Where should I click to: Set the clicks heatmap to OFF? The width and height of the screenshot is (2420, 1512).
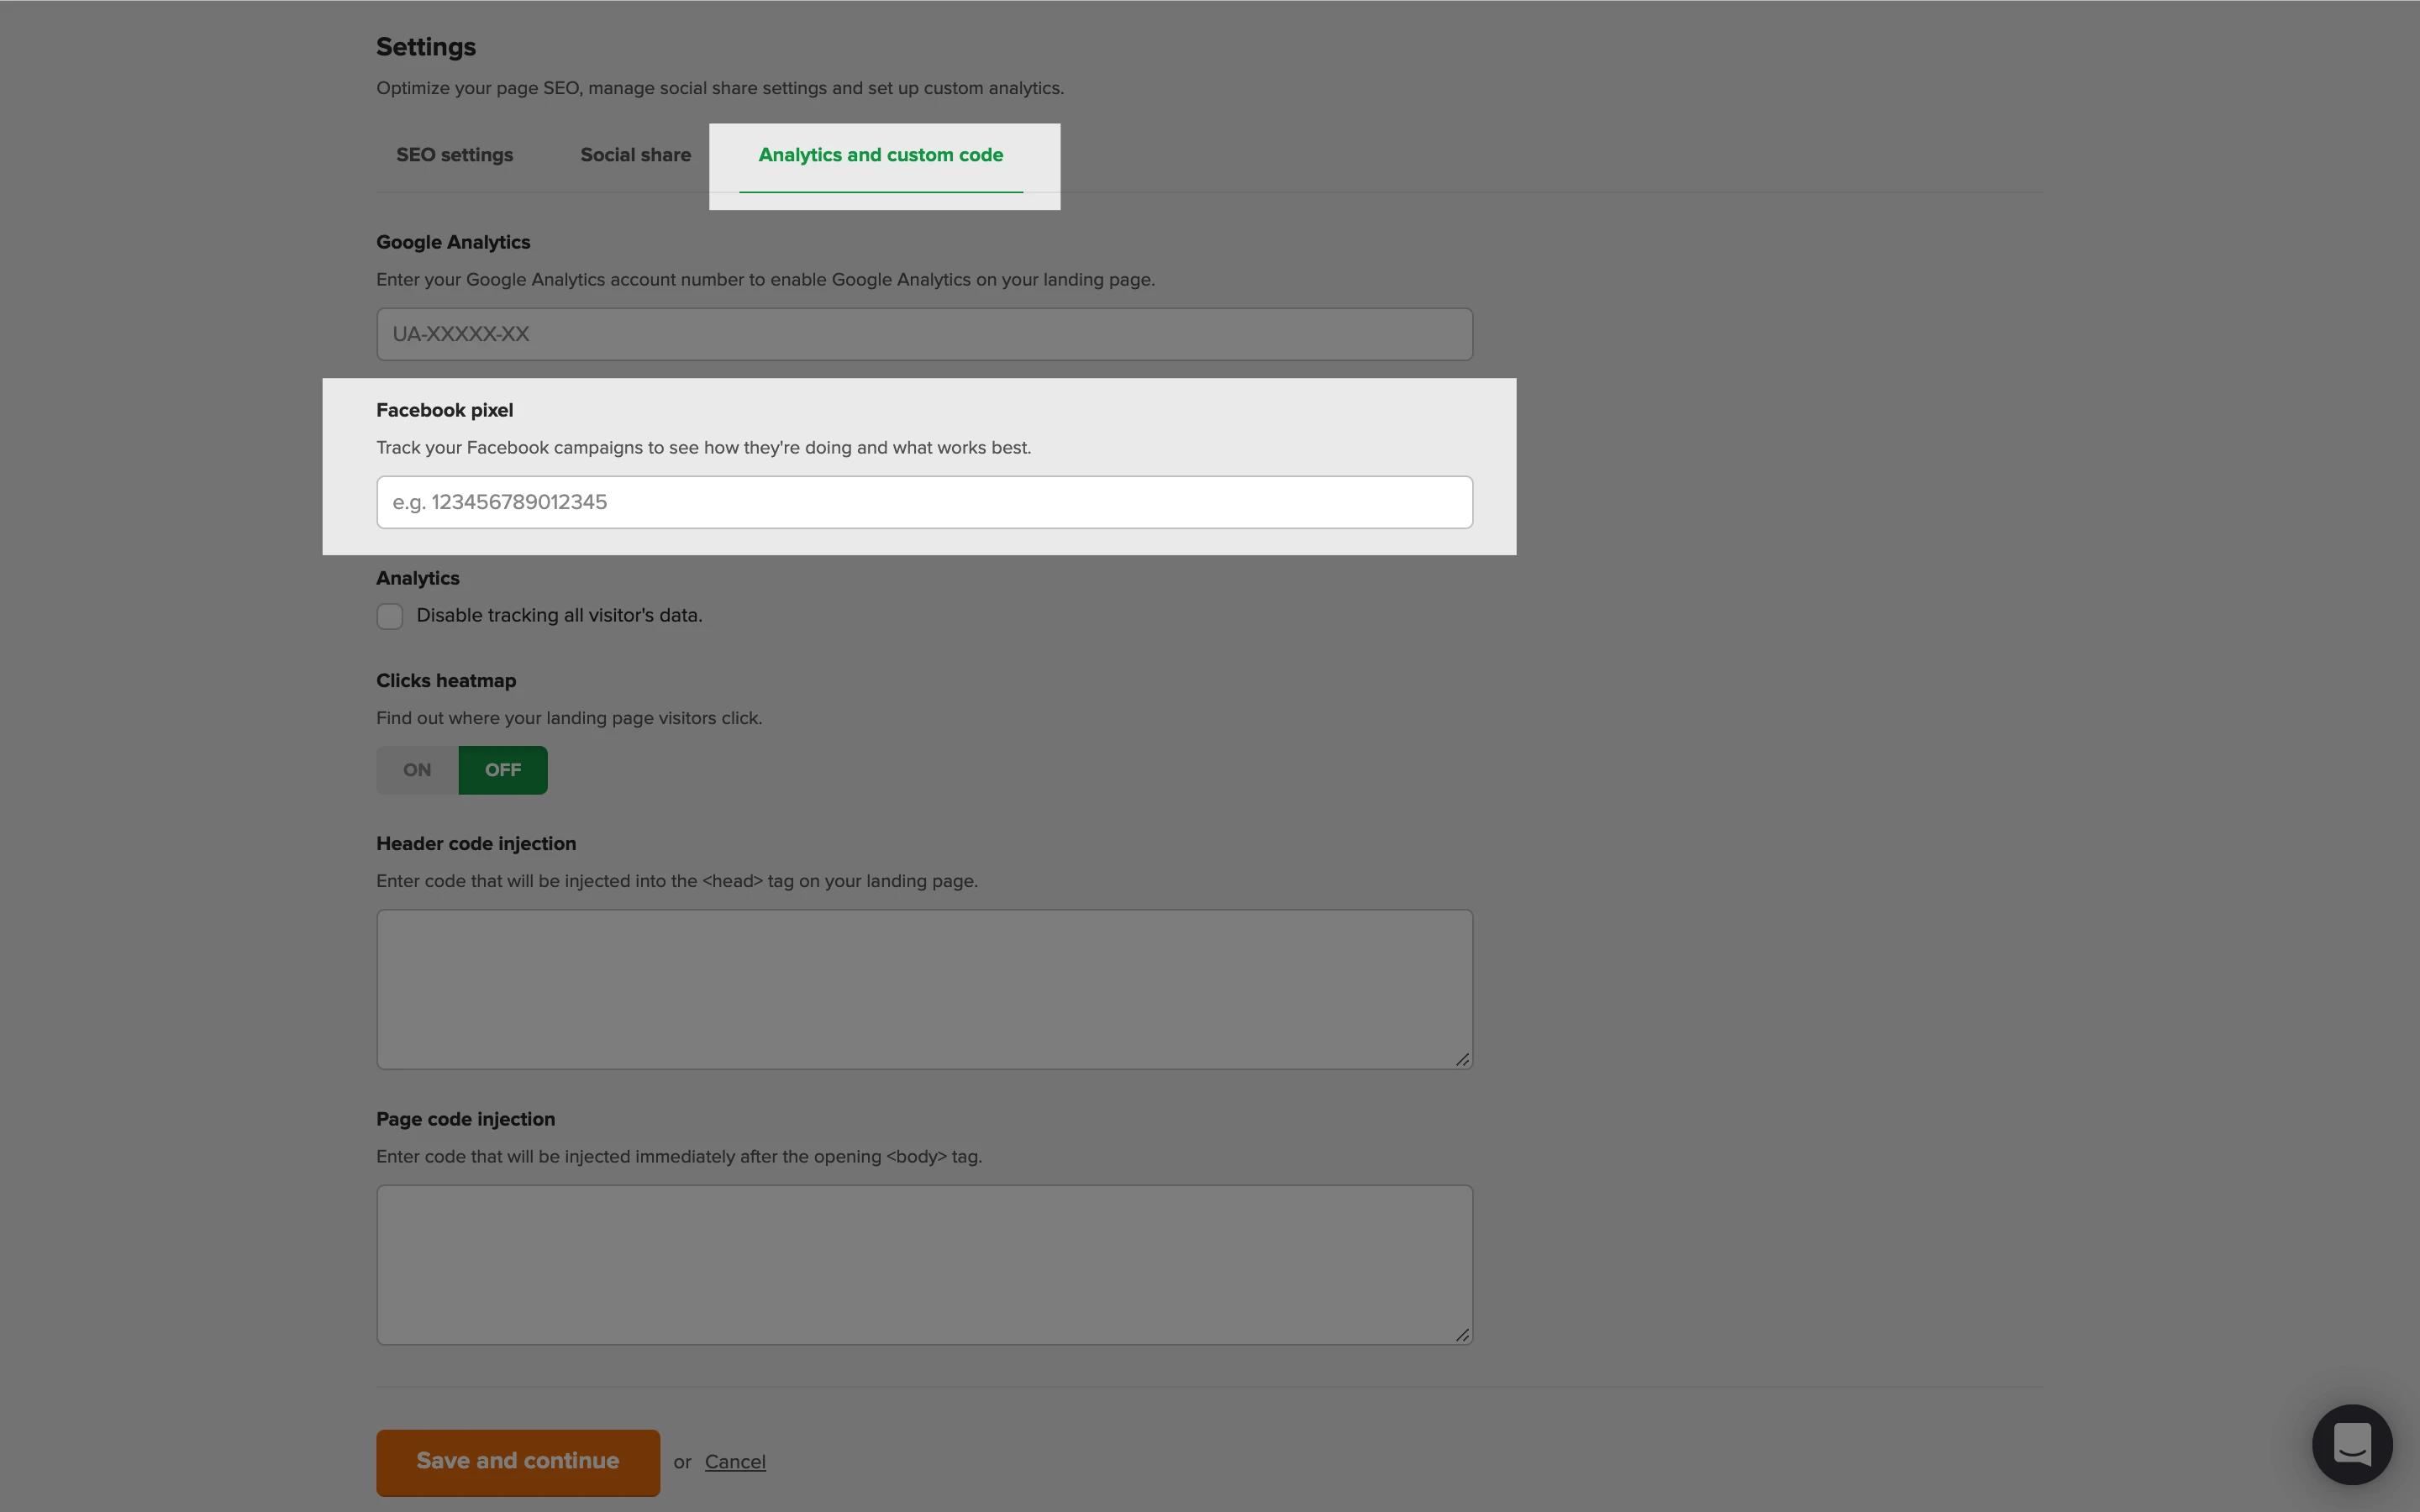point(502,770)
